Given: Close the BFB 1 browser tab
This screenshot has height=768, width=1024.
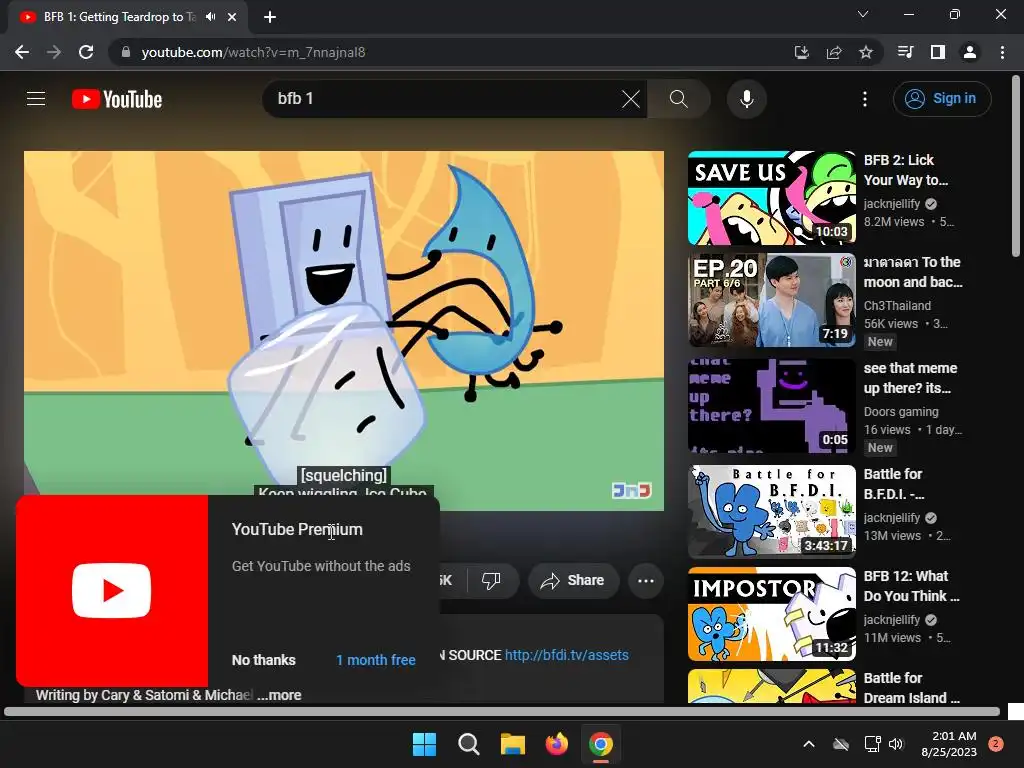Looking at the screenshot, I should (232, 17).
